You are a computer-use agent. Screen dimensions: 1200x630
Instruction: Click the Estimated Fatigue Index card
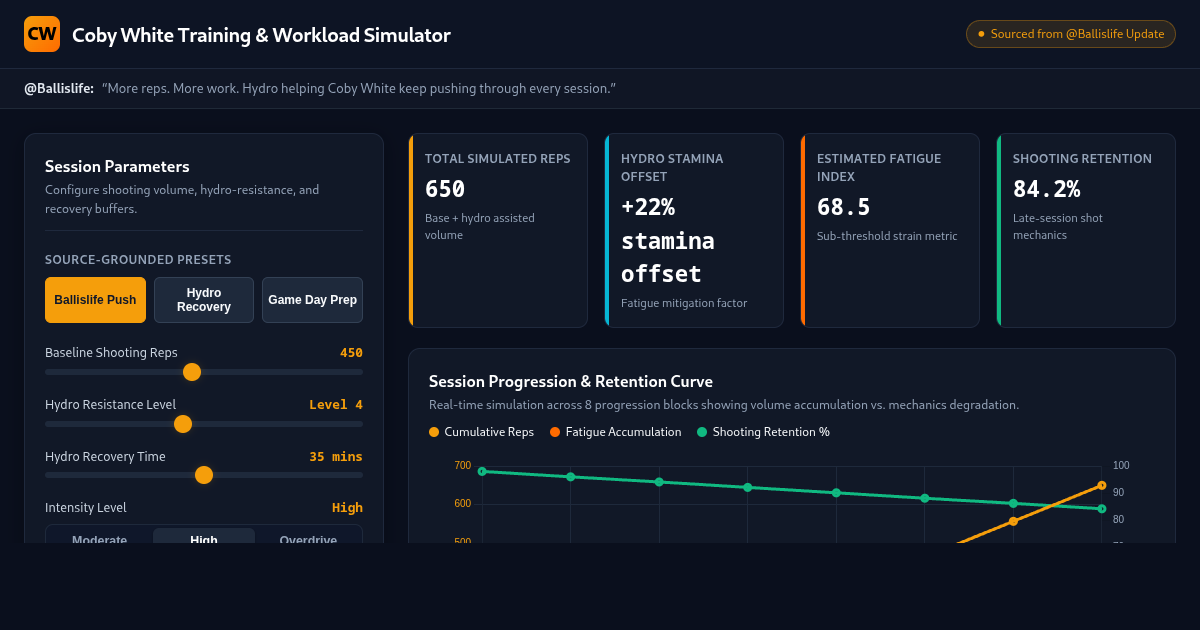point(890,230)
